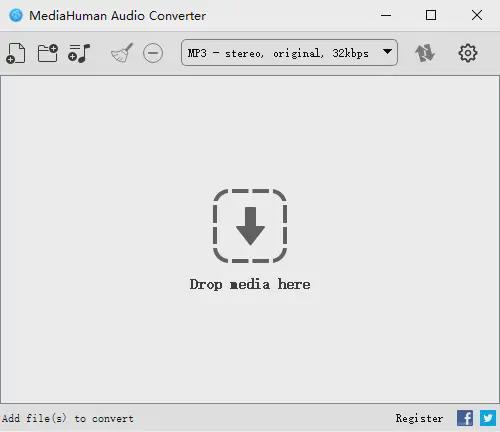Click the Register link
The height and width of the screenshot is (432, 500).
point(419,418)
